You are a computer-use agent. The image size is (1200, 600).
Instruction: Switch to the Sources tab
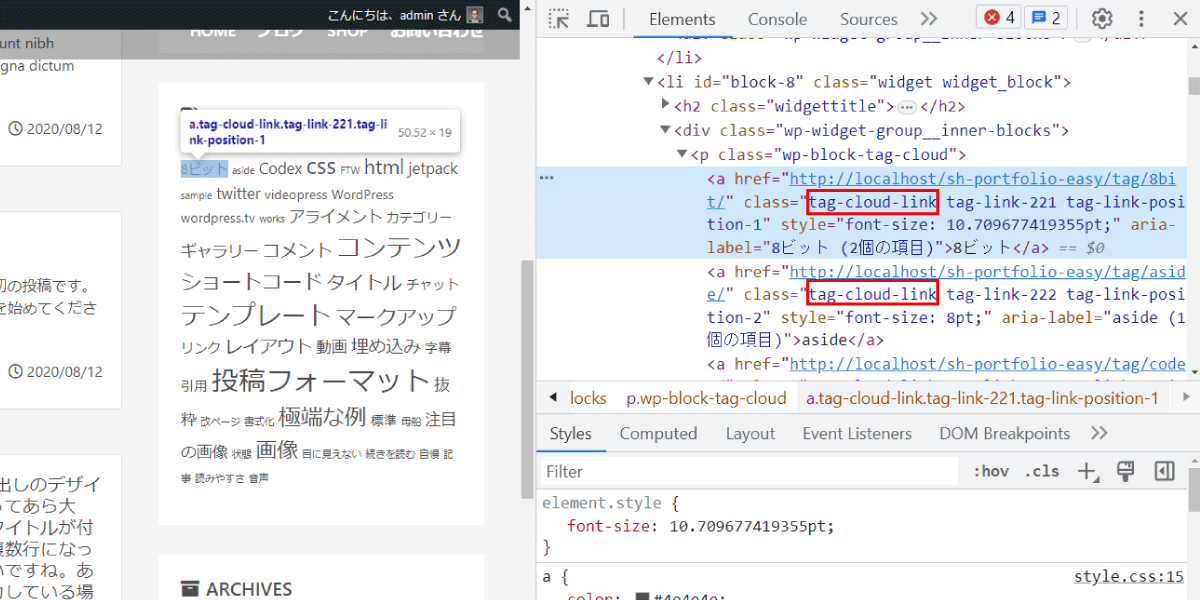(868, 19)
